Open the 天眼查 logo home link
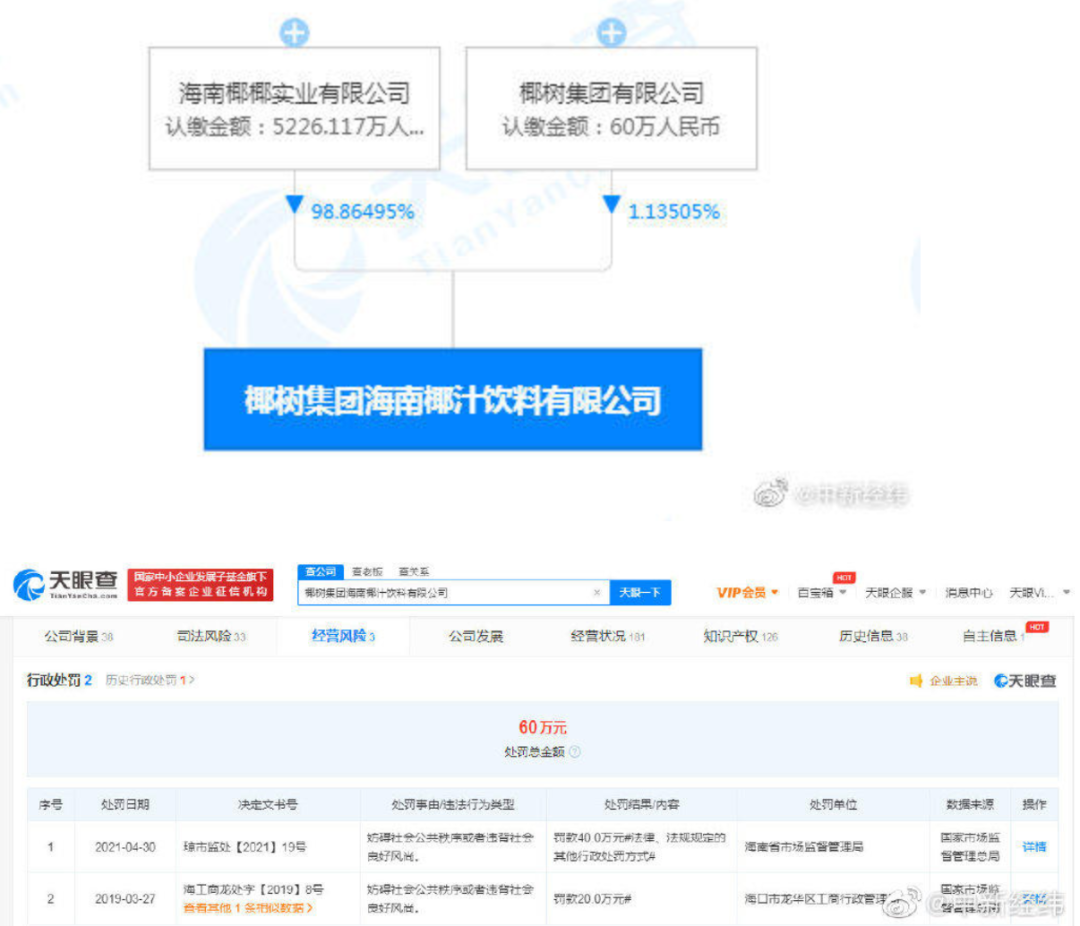The image size is (1080, 926). tap(65, 584)
